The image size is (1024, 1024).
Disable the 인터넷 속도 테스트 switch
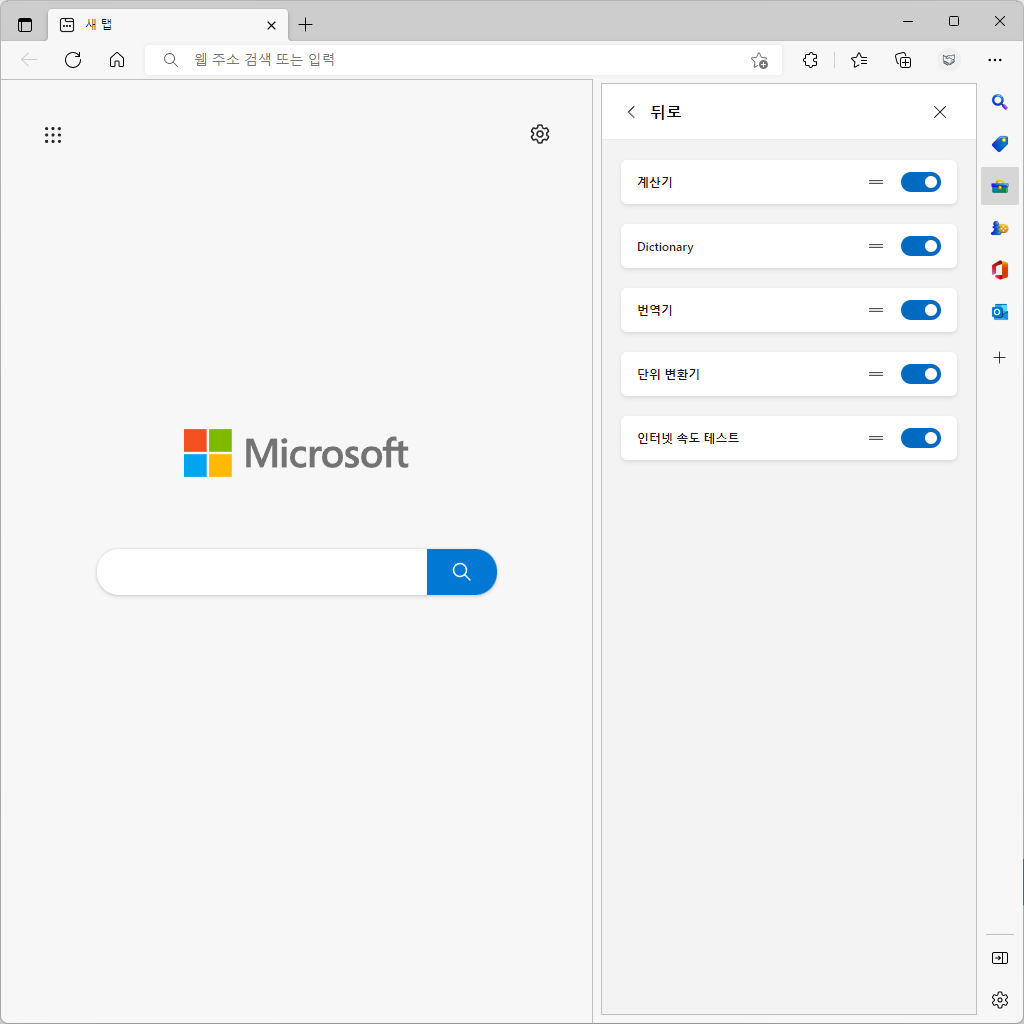920,438
